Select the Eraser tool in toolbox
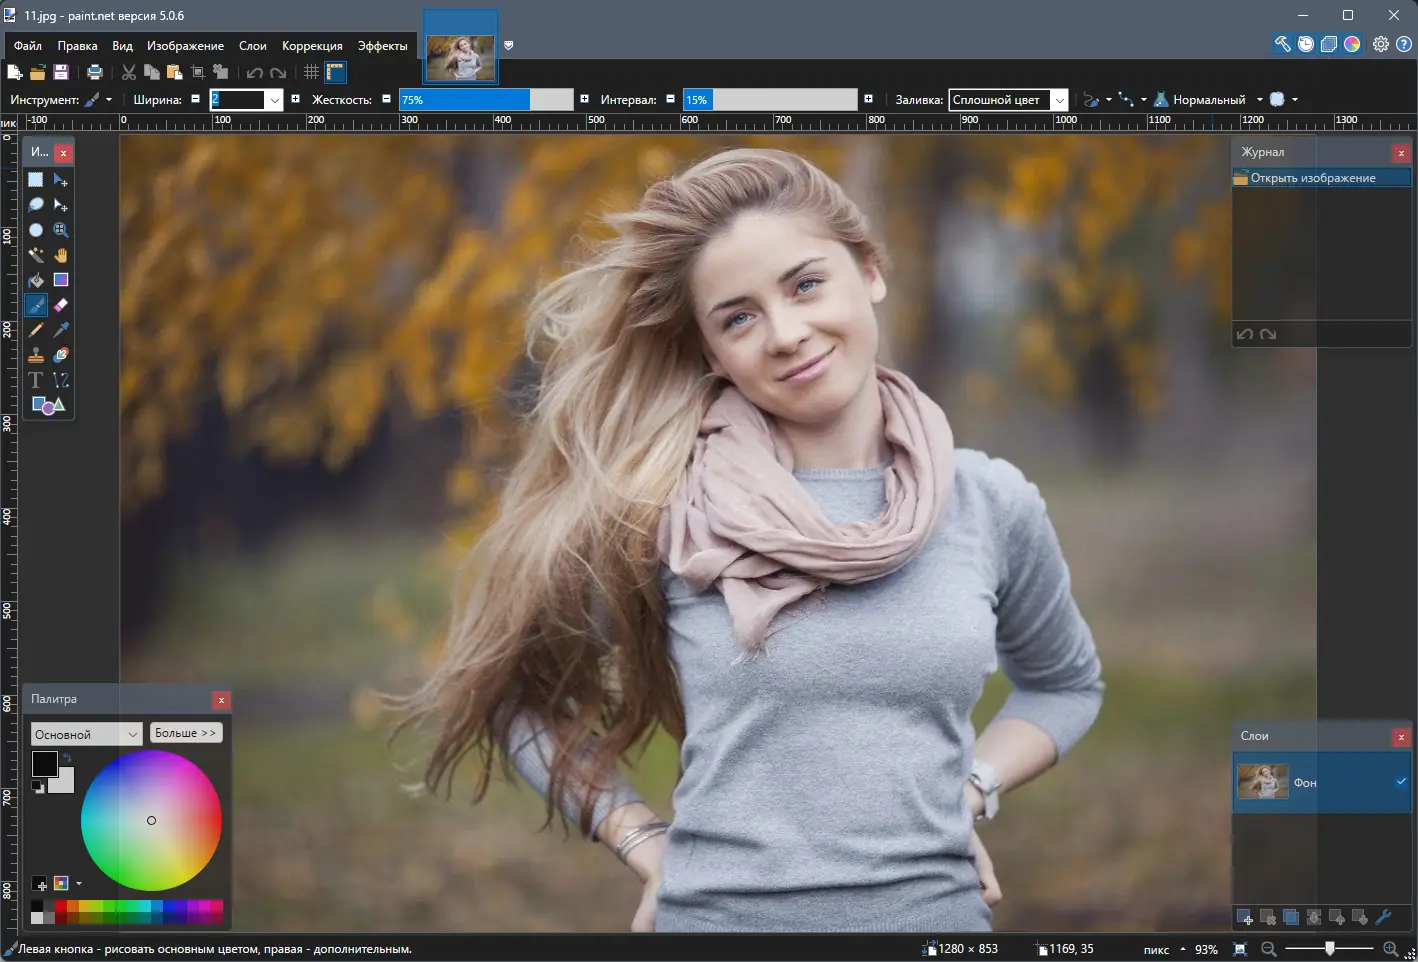Screen dimensions: 1418x962 pos(61,305)
